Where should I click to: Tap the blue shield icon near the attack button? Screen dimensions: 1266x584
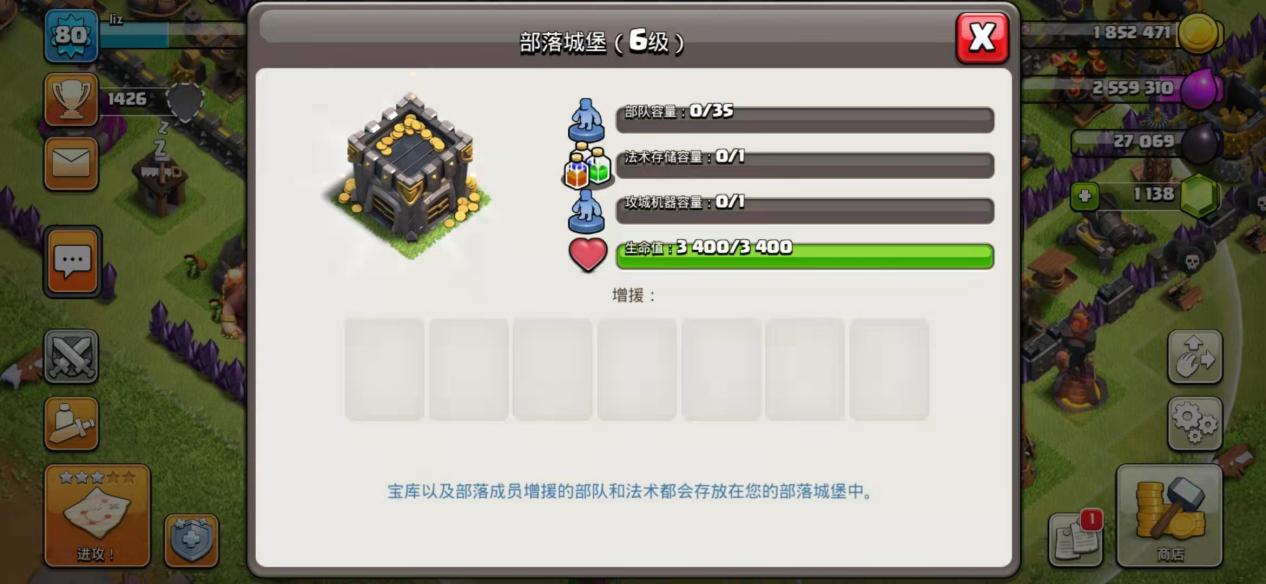[191, 541]
